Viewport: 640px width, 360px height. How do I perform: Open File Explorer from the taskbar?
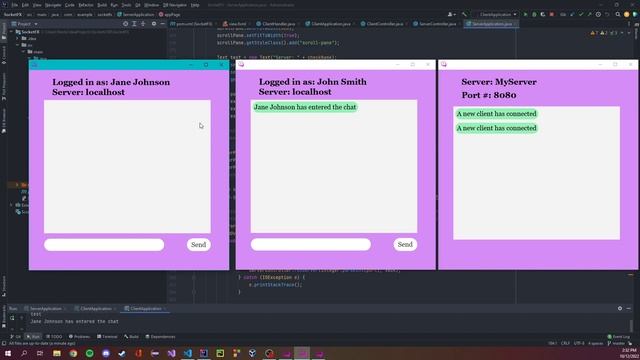pos(57,353)
